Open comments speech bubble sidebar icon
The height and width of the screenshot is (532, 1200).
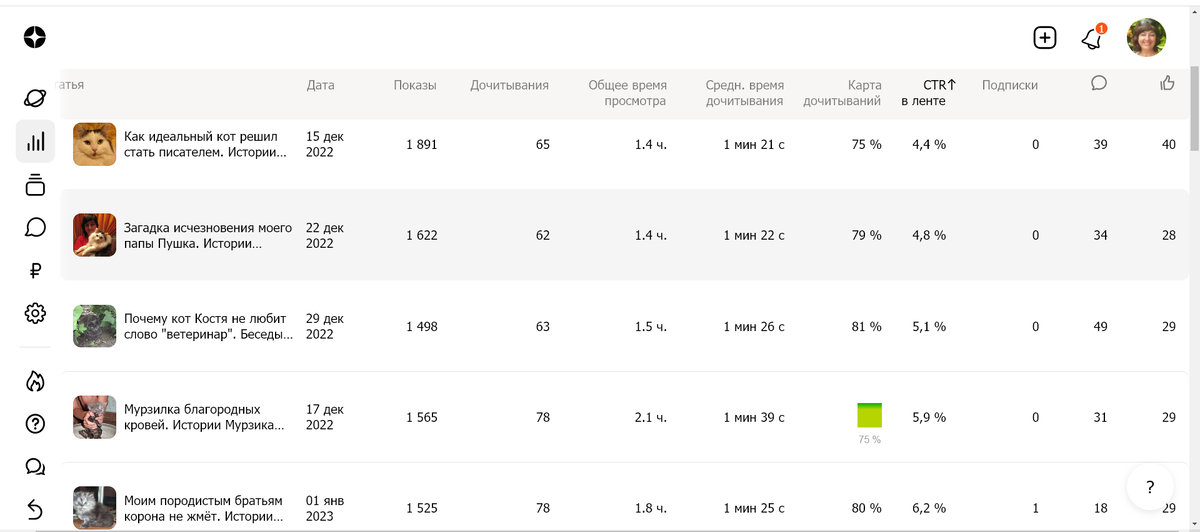click(x=35, y=227)
